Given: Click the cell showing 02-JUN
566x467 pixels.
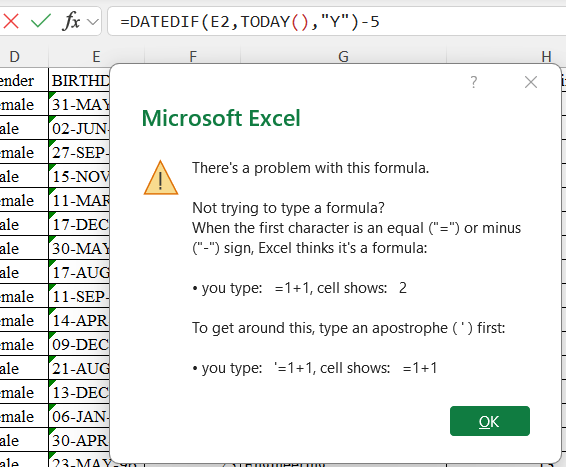Looking at the screenshot, I should coord(79,128).
